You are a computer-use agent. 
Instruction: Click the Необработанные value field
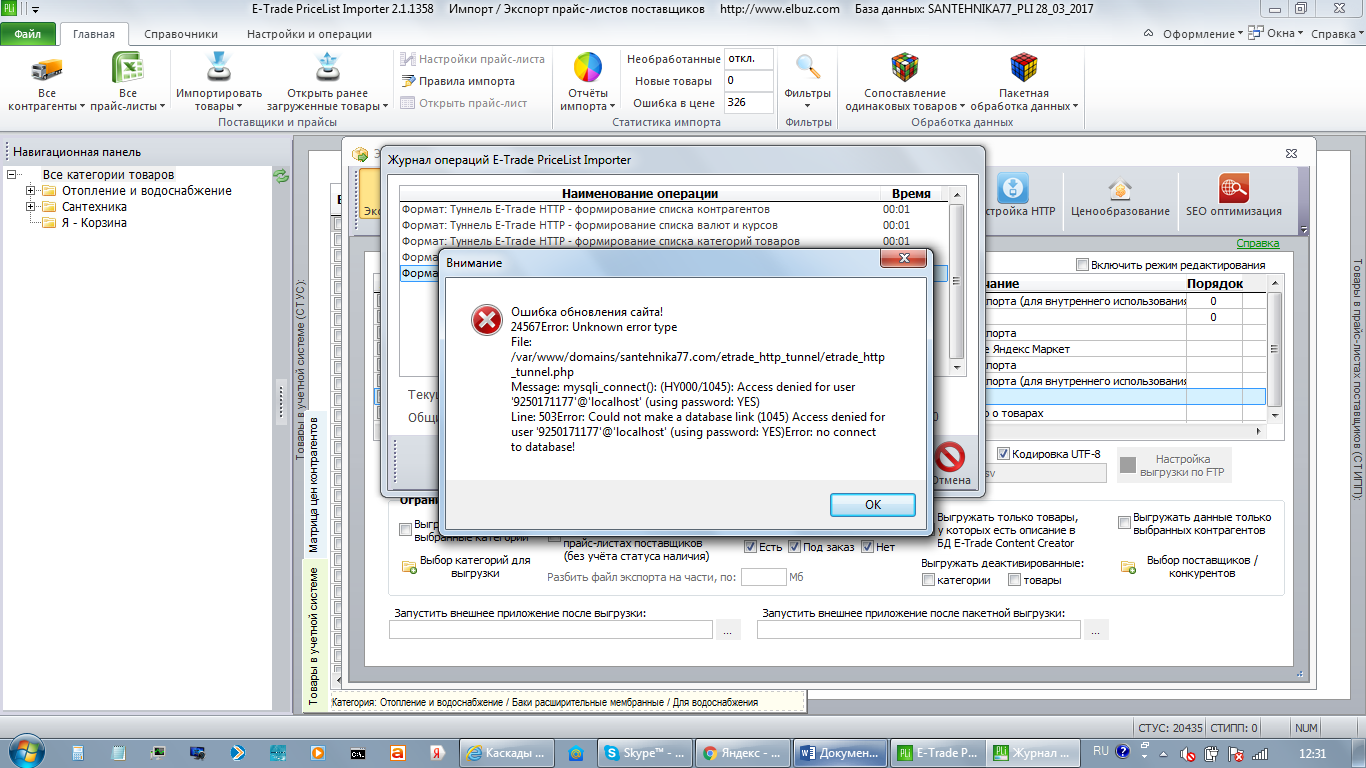(749, 59)
